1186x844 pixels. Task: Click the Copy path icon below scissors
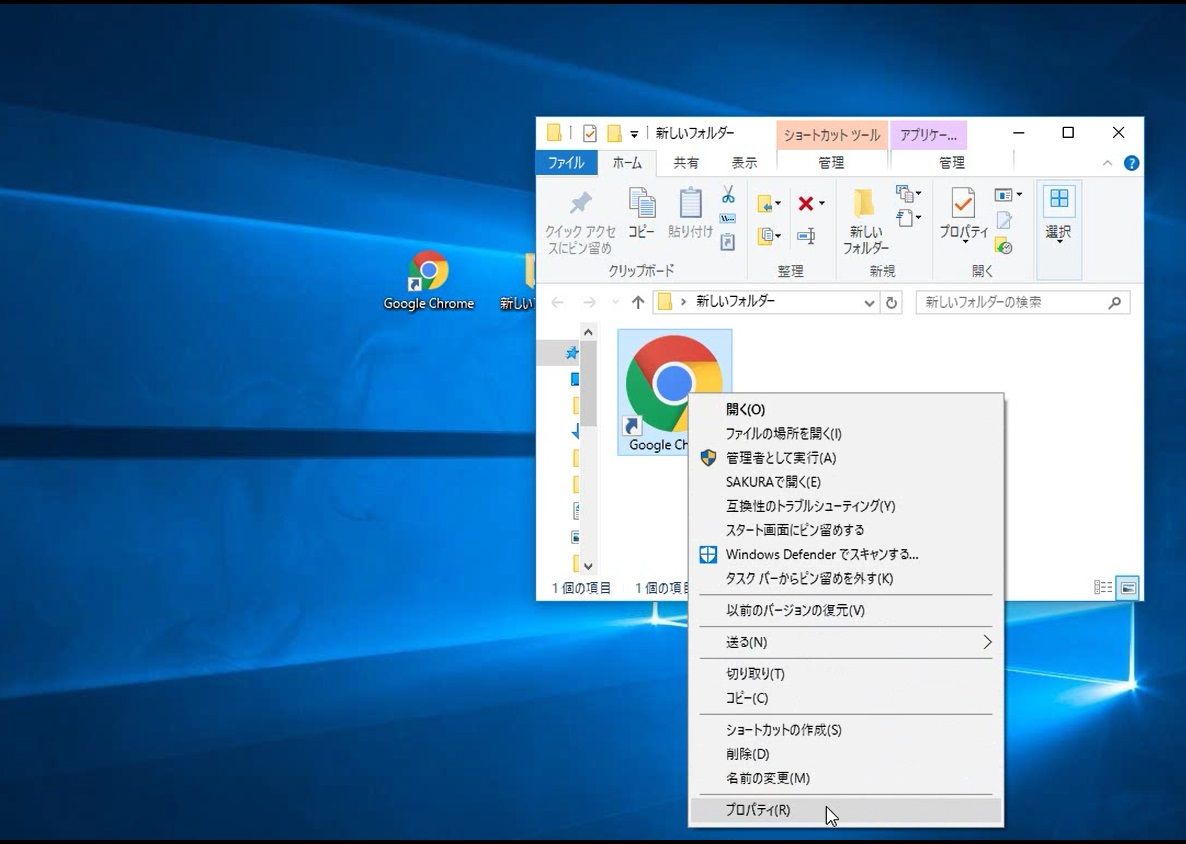click(728, 219)
